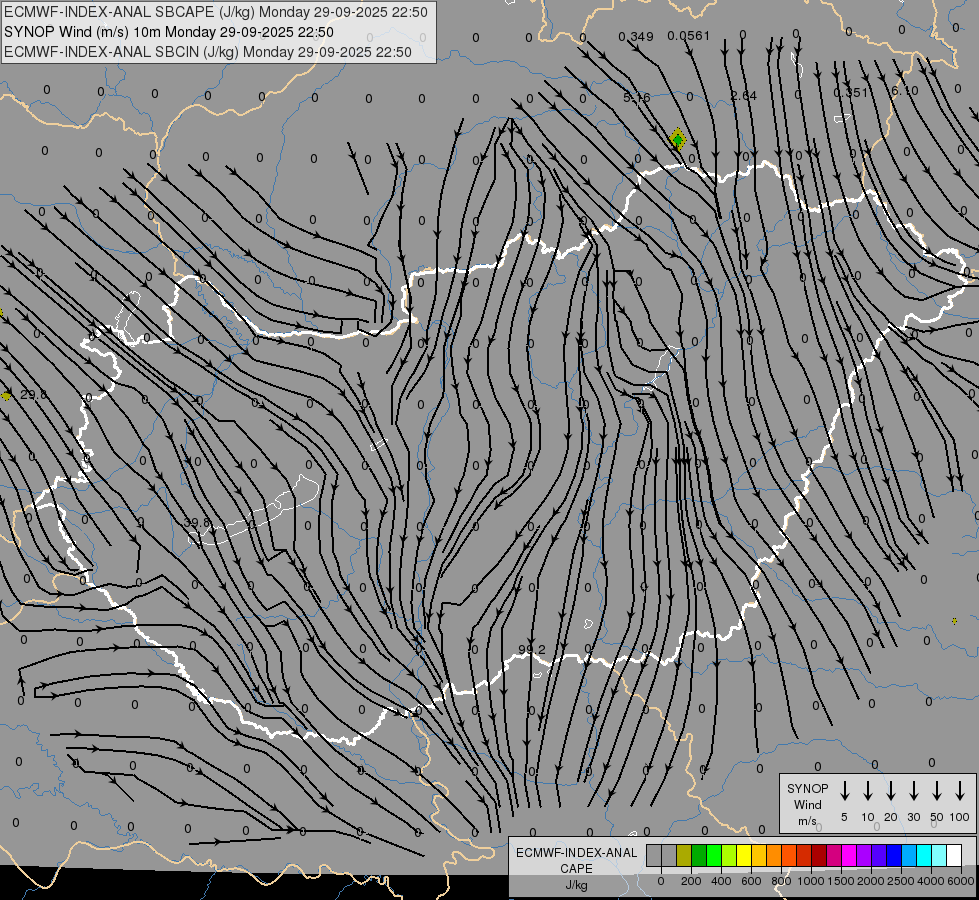Viewport: 979px width, 900px height.
Task: Click the 100 m/s wind arrow in legend
Action: (x=960, y=791)
